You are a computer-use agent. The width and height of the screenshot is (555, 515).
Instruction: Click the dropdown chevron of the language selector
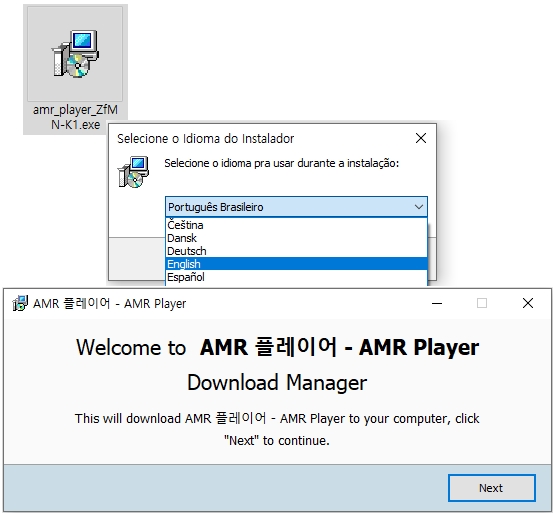(x=419, y=207)
